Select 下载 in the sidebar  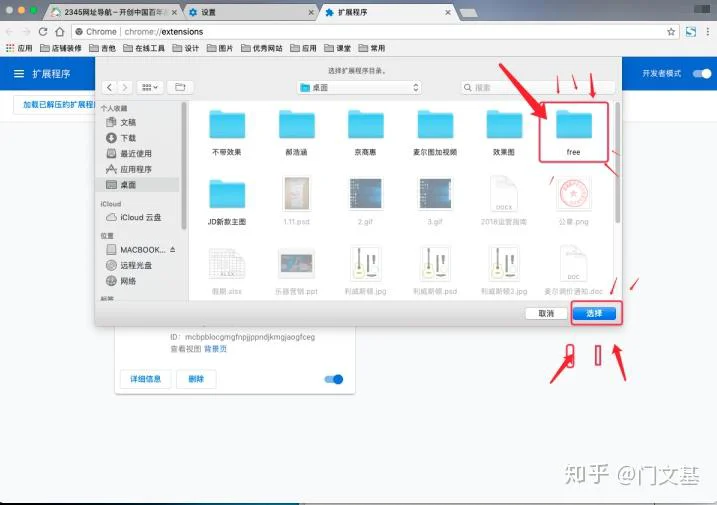point(128,137)
